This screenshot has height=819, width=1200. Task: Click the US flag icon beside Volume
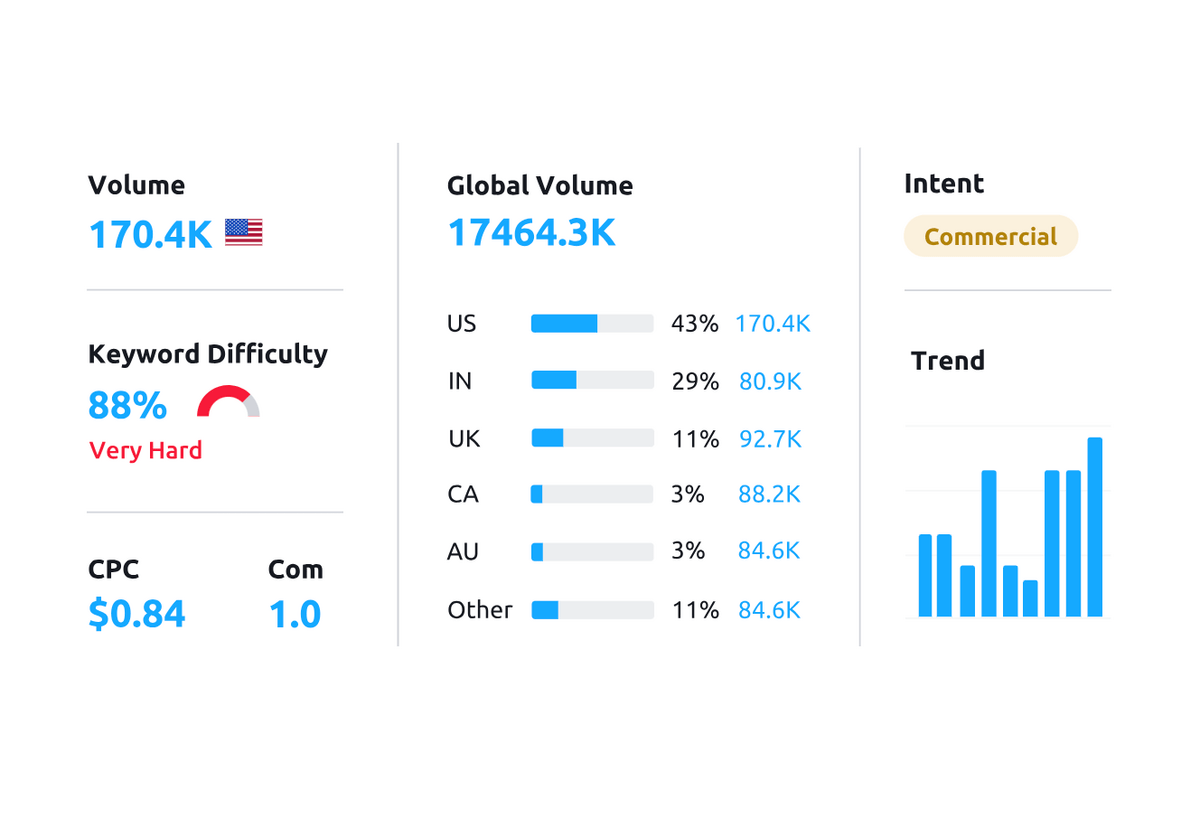coord(243,233)
